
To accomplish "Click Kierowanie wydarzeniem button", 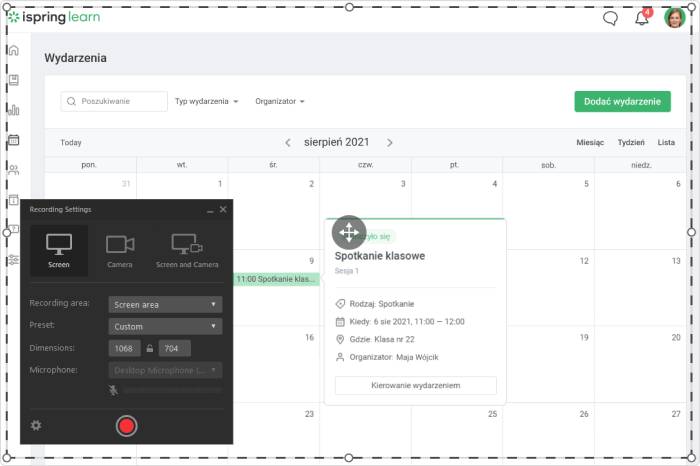I will click(x=416, y=385).
